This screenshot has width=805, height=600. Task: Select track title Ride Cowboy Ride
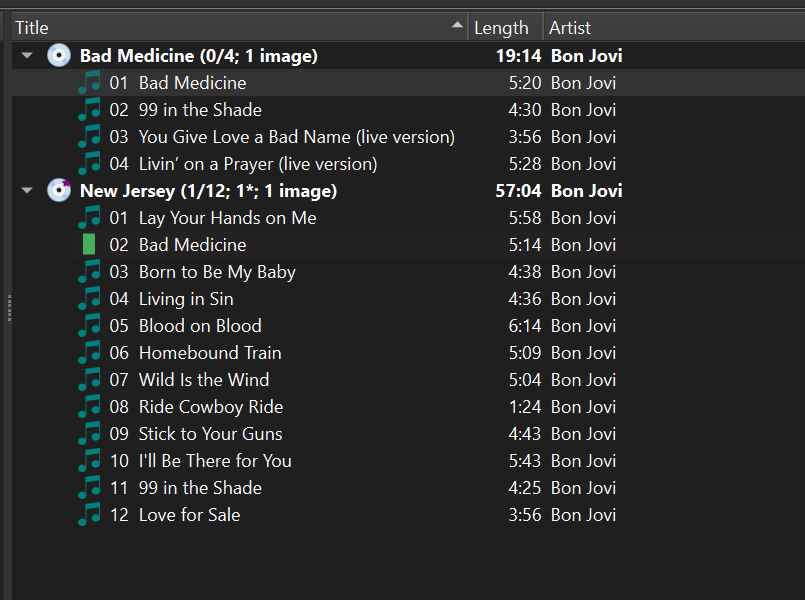(211, 407)
